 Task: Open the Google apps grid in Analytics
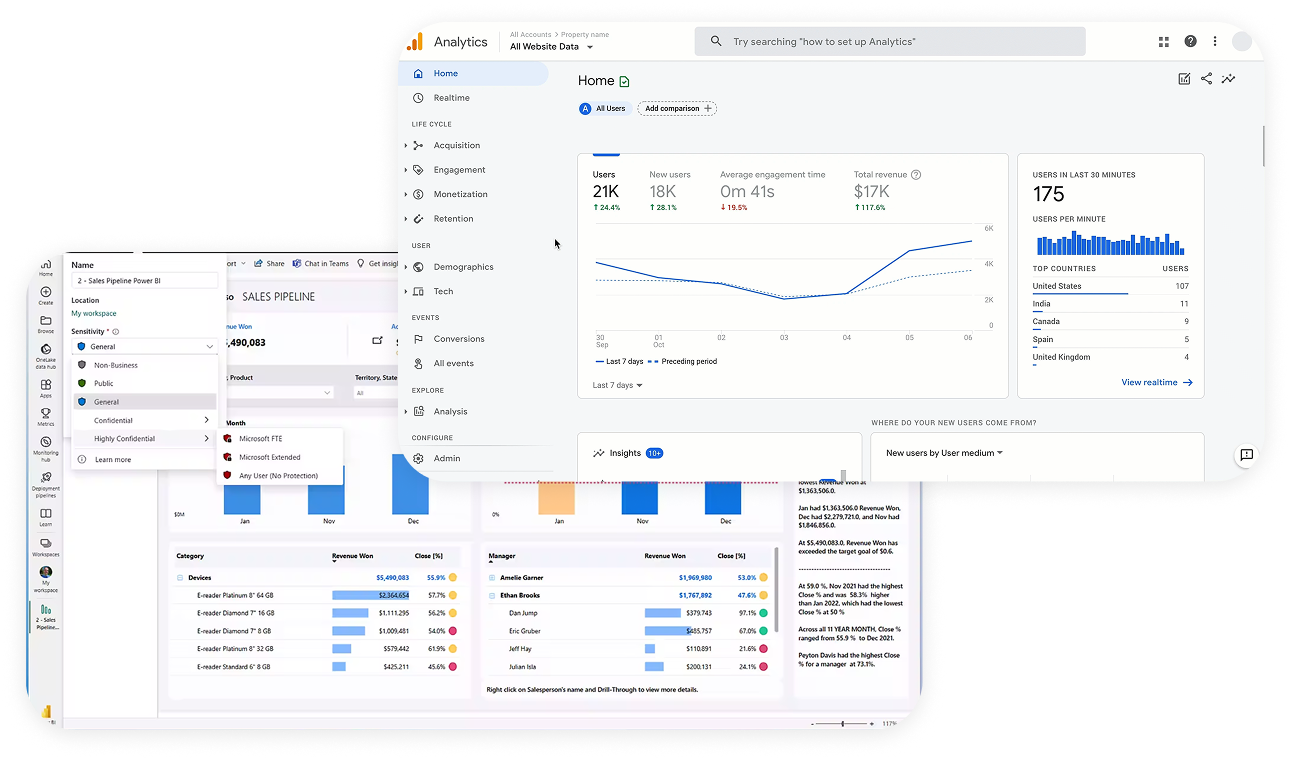[1164, 42]
